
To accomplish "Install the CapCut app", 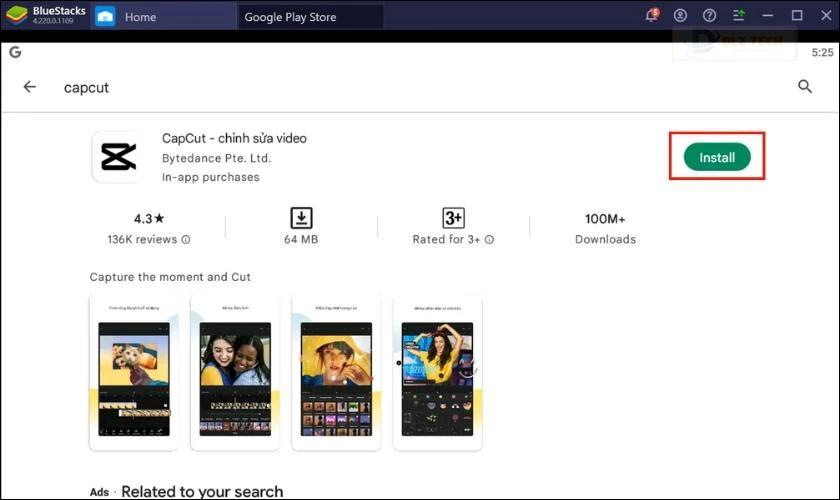I will point(717,157).
